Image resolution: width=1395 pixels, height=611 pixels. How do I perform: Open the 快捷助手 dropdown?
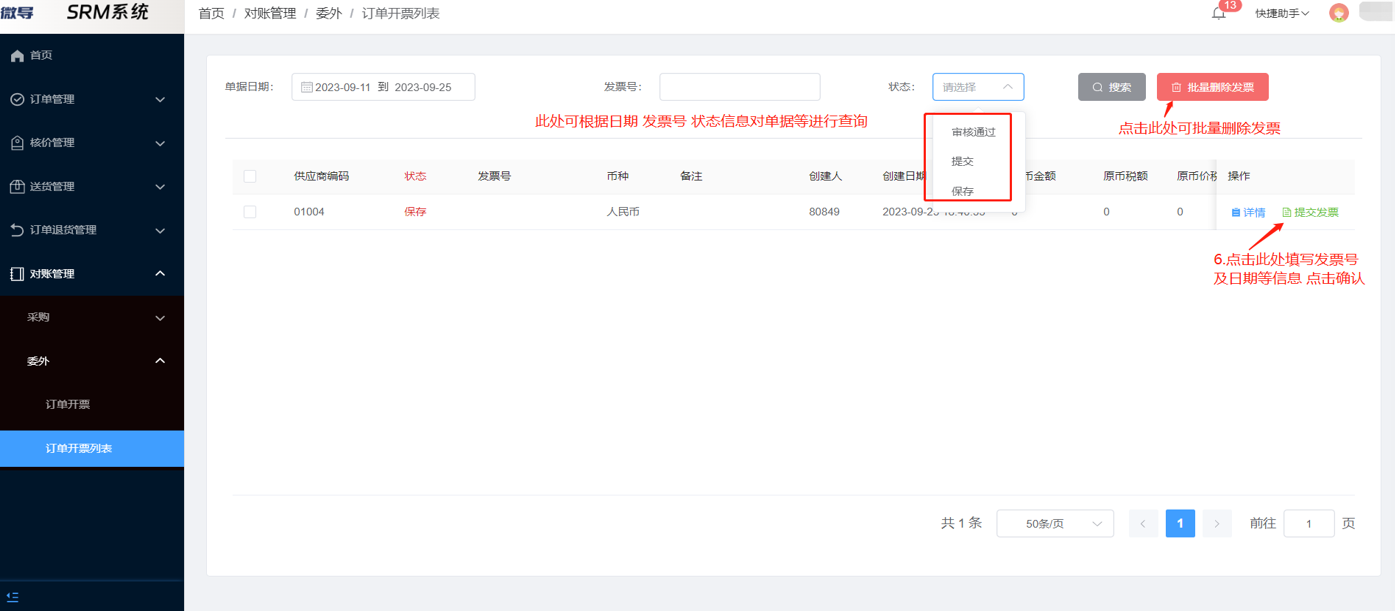1278,13
